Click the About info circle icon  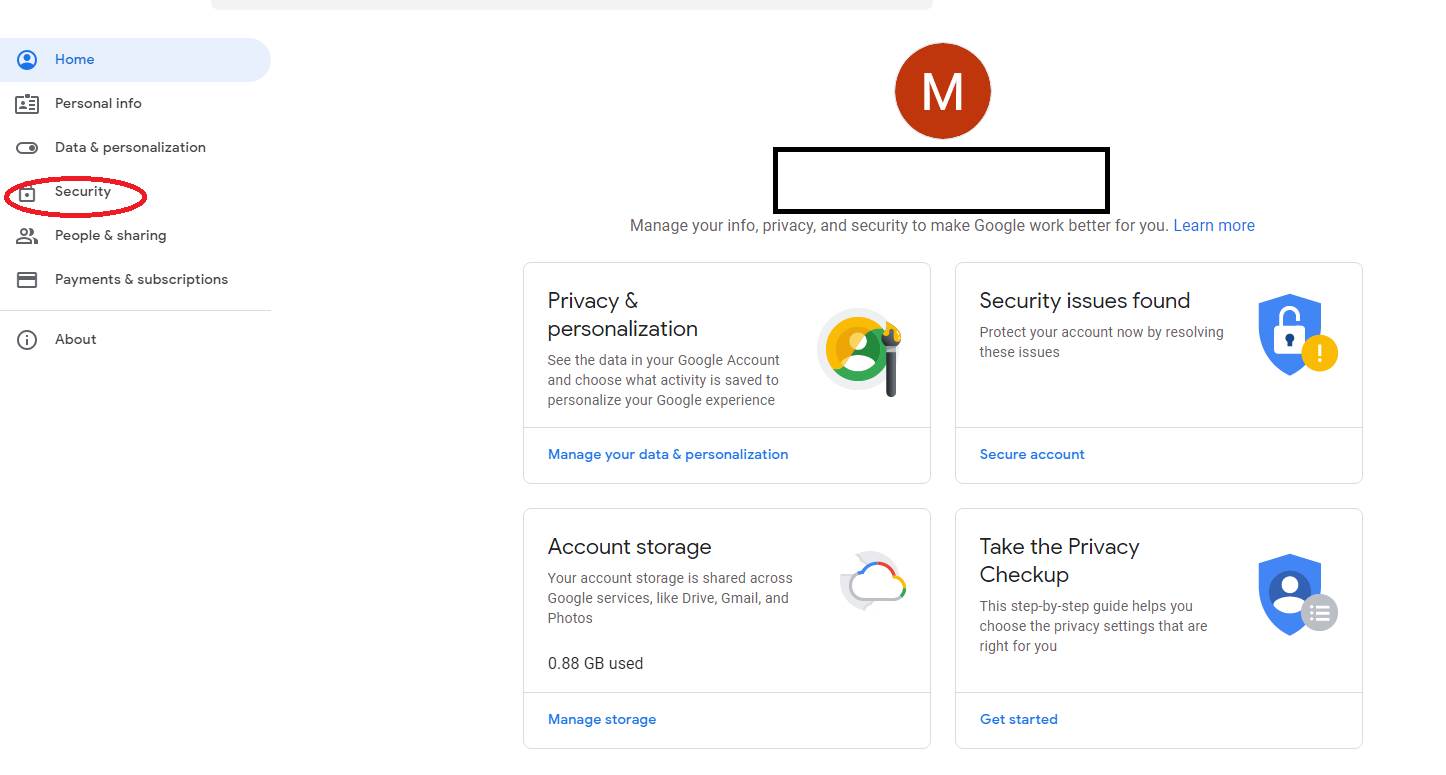[x=27, y=340]
